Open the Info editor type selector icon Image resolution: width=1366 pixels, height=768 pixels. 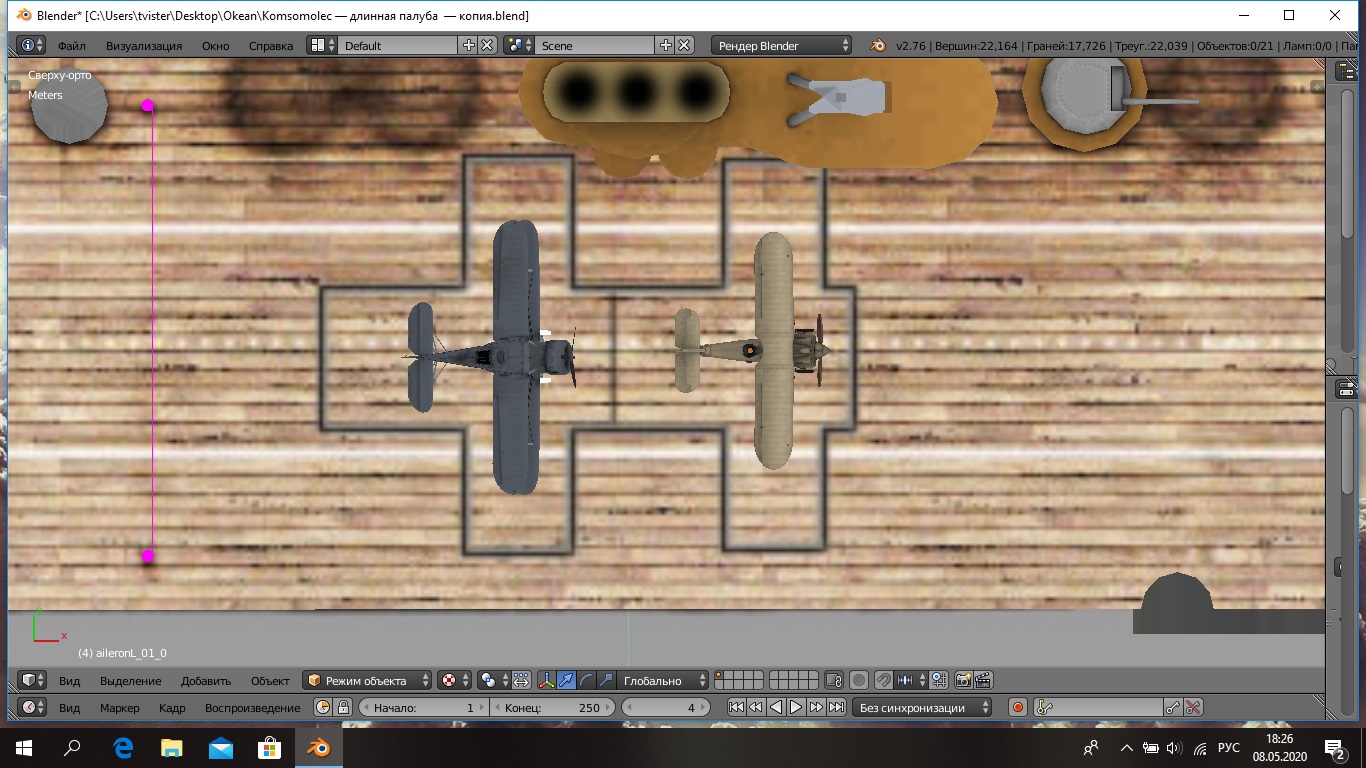click(32, 45)
